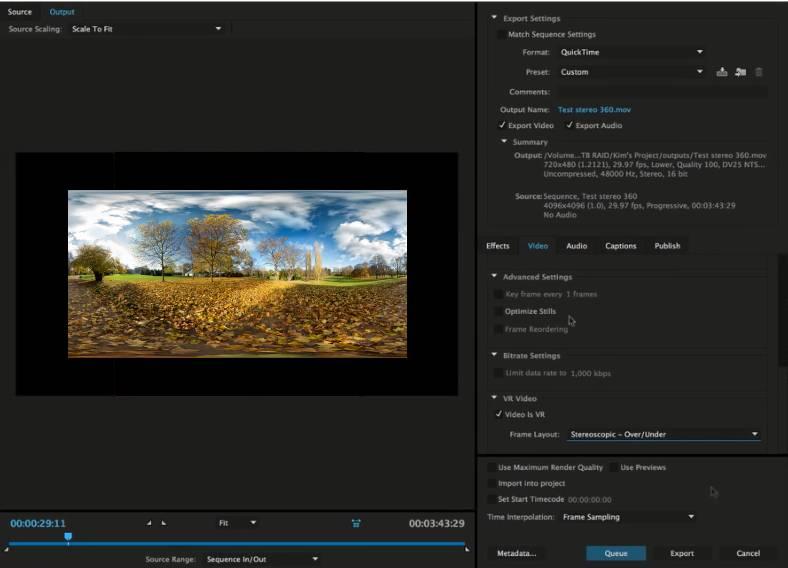This screenshot has height=568, width=788.
Task: Open the Publish tab
Action: [x=667, y=246]
